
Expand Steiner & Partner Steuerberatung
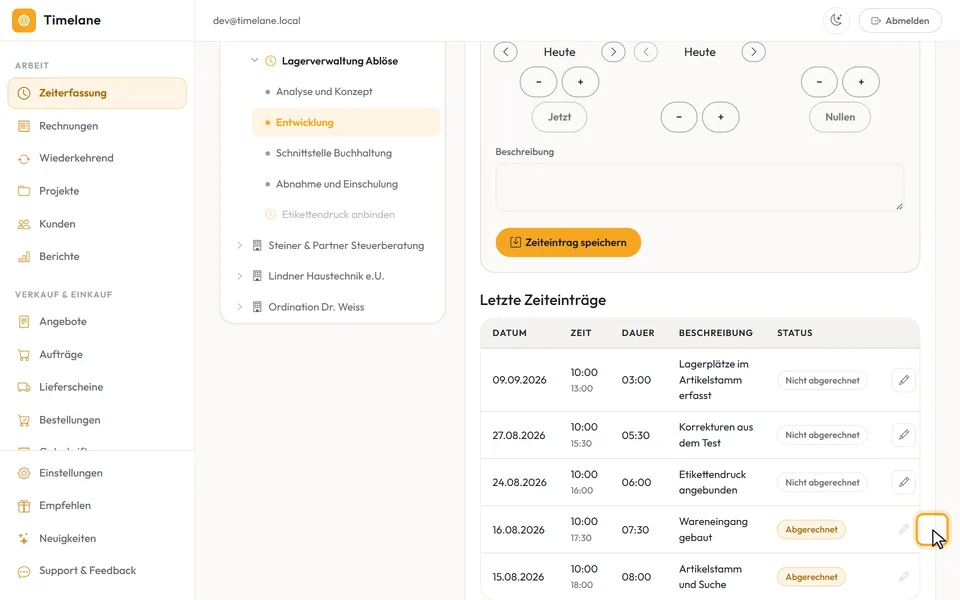(x=239, y=246)
